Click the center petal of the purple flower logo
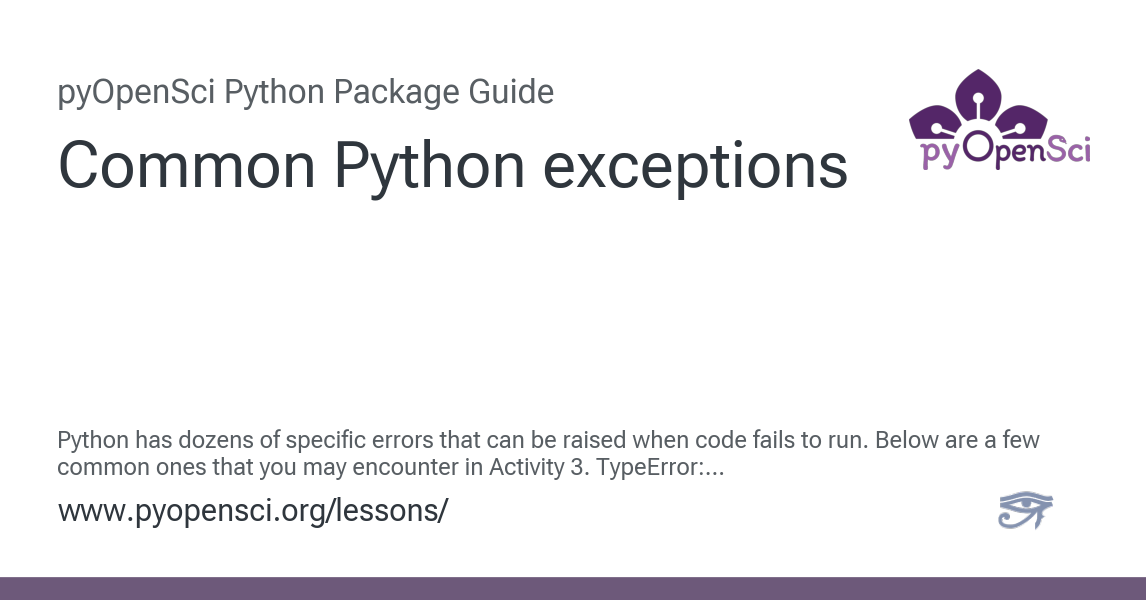 (x=979, y=94)
